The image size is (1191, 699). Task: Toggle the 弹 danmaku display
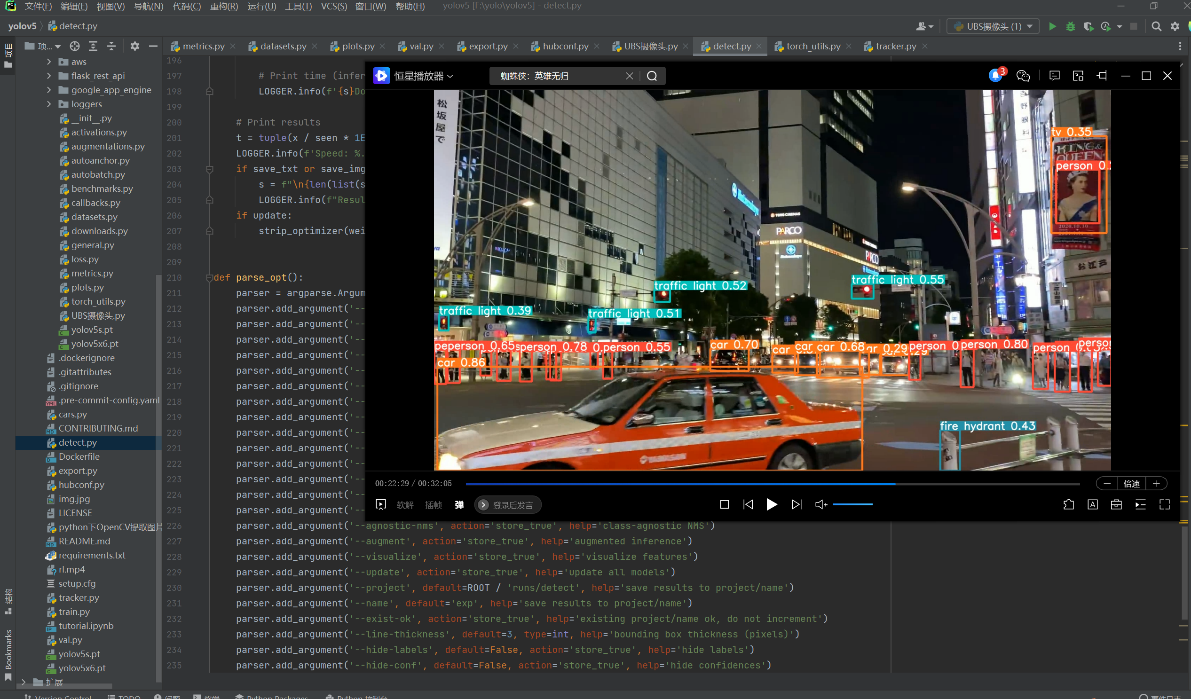459,505
